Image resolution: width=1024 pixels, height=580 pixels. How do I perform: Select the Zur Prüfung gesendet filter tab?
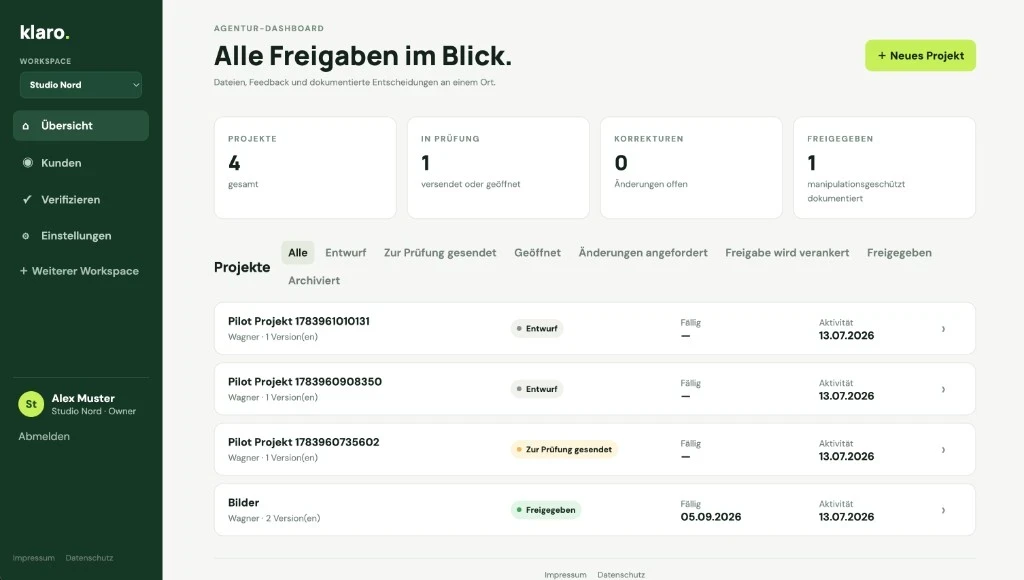click(x=440, y=253)
